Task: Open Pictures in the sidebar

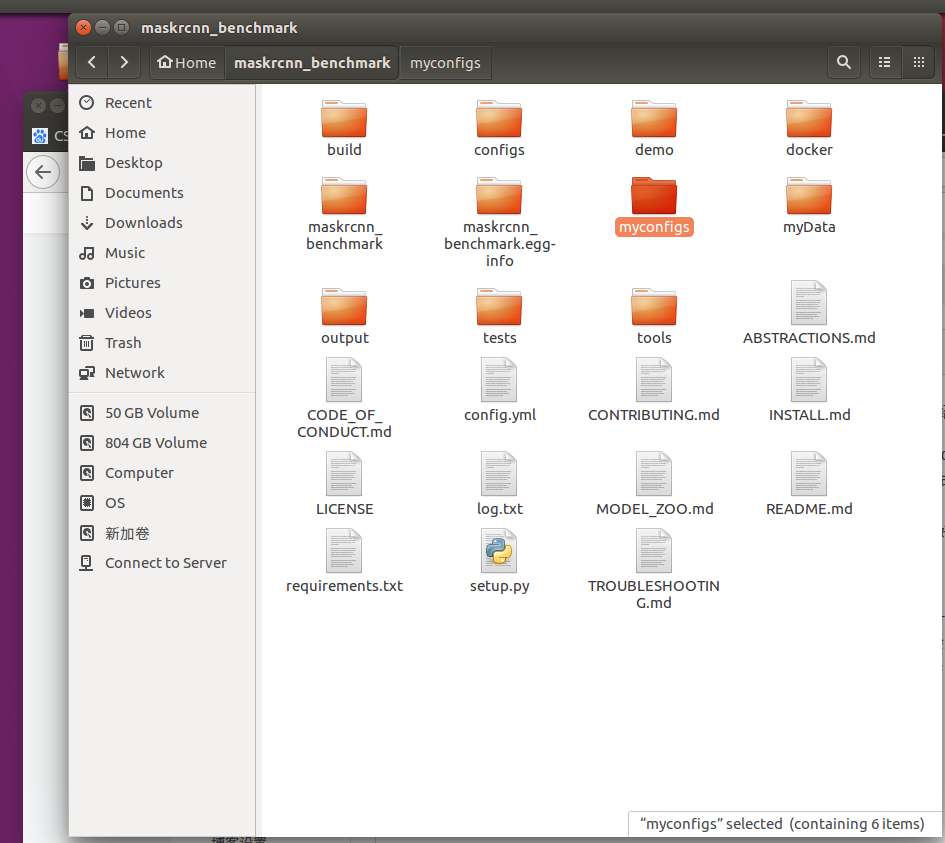Action: click(x=162, y=283)
